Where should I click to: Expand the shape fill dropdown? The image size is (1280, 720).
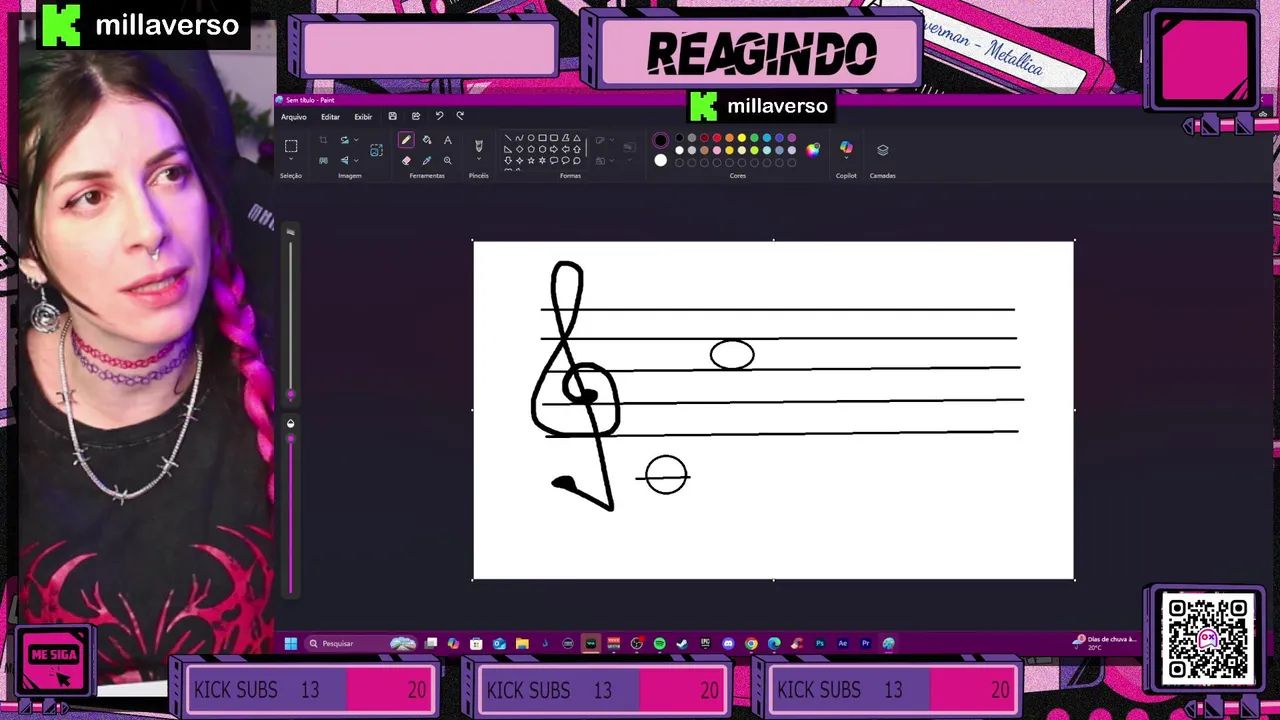coord(611,160)
